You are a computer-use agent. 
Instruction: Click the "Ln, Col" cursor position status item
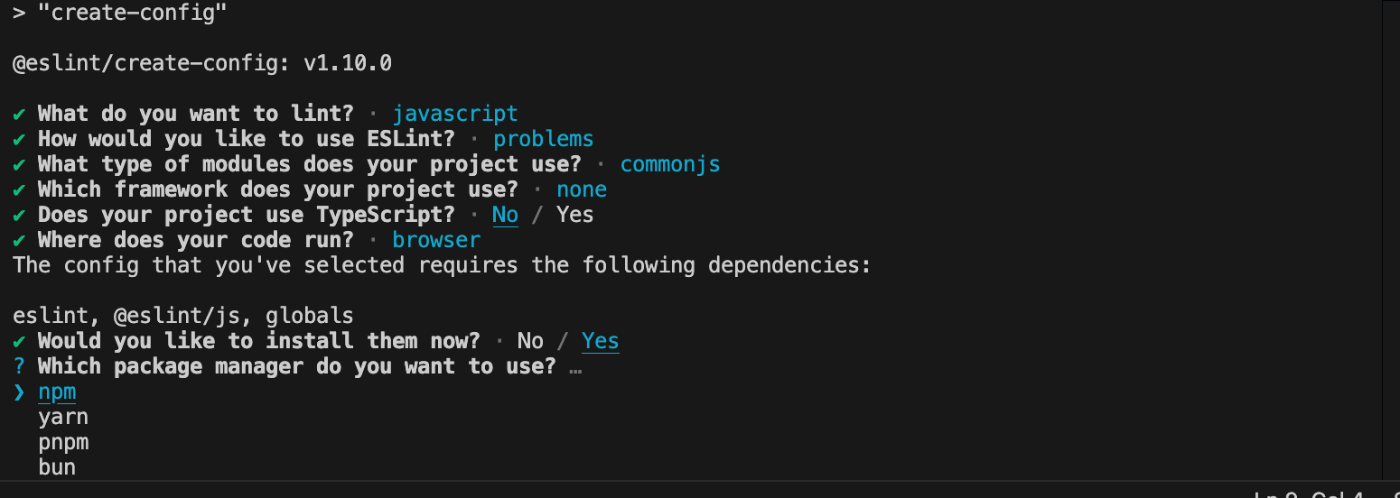[1310, 494]
